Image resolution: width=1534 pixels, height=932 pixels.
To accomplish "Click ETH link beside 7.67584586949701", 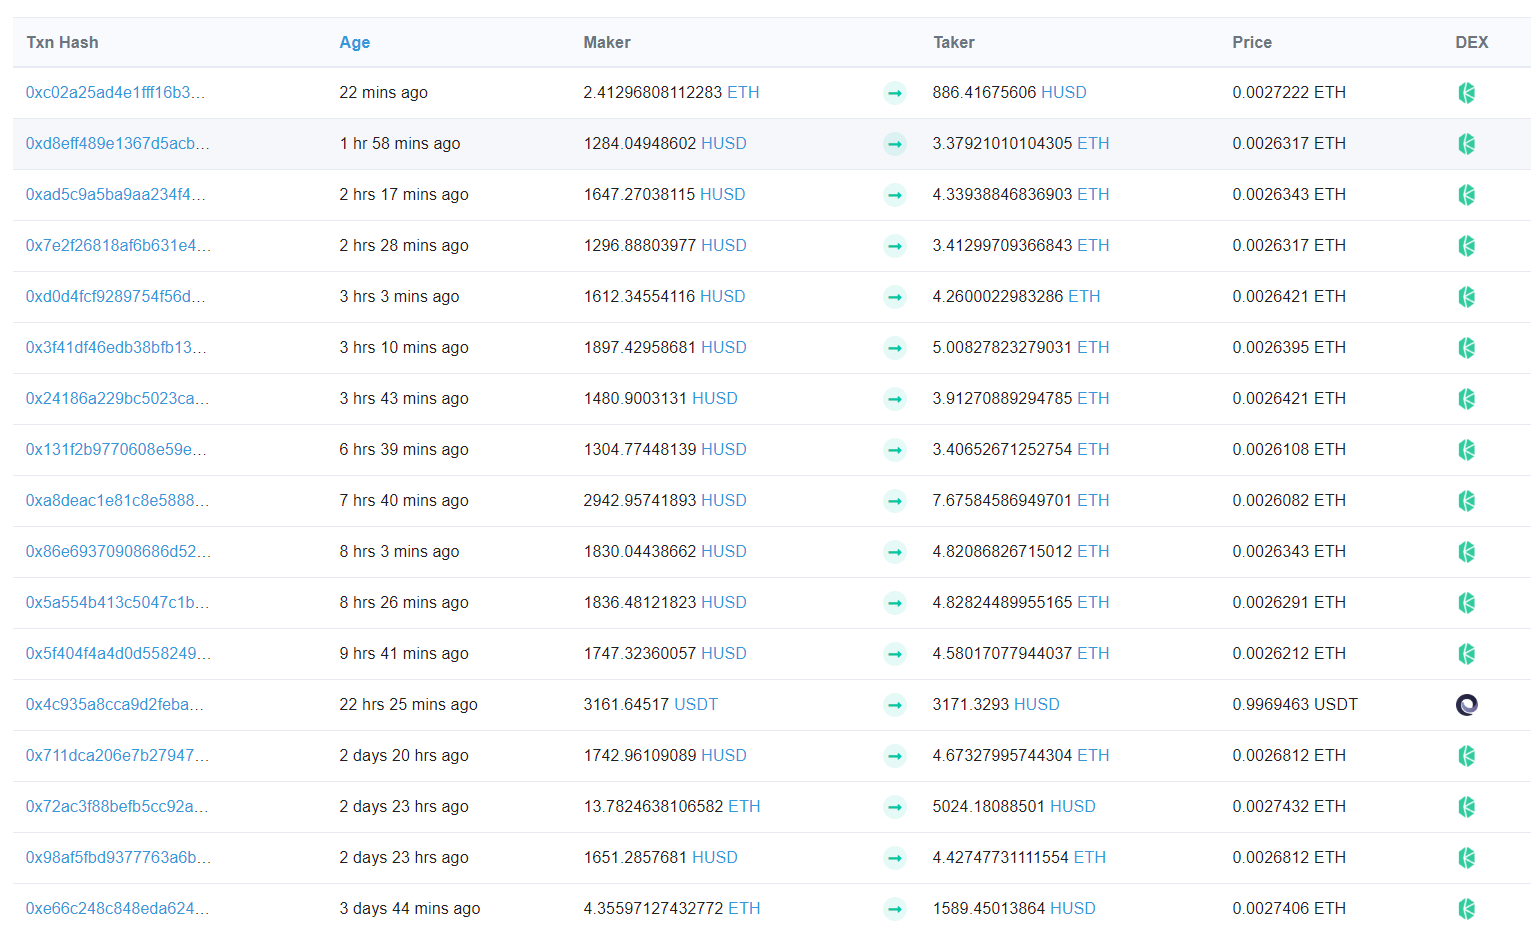I will [x=1092, y=501].
